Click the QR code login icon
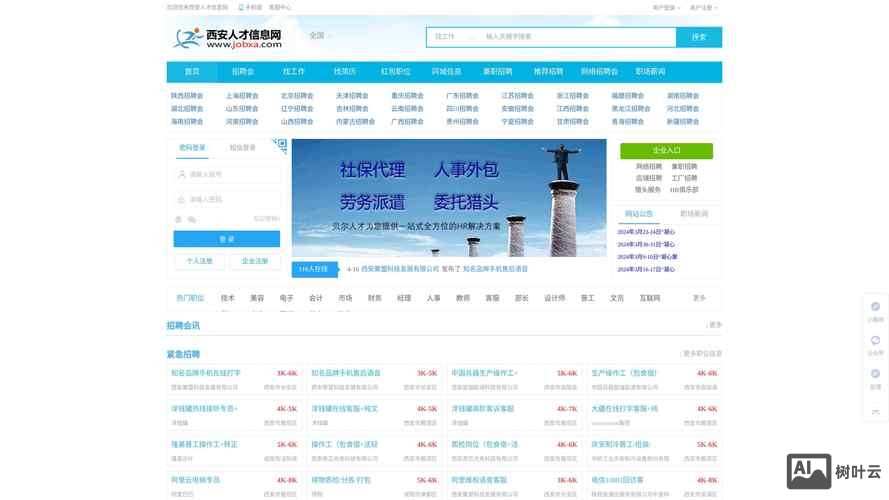Image resolution: width=889 pixels, height=500 pixels. [279, 146]
